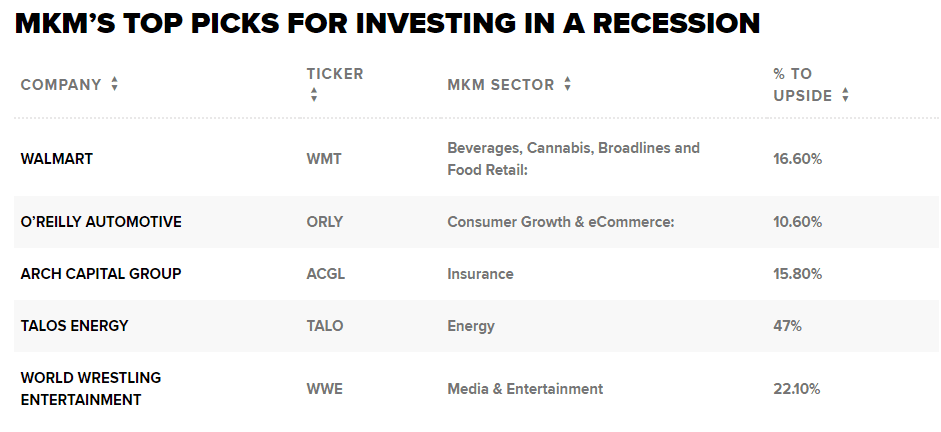Screen dimensions: 941x432
Task: Open WORLD WRESTLING ENTERTAINMENT entry
Action: point(91,389)
